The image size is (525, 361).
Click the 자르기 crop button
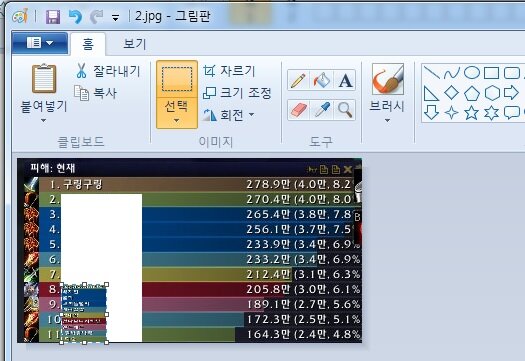[x=229, y=71]
